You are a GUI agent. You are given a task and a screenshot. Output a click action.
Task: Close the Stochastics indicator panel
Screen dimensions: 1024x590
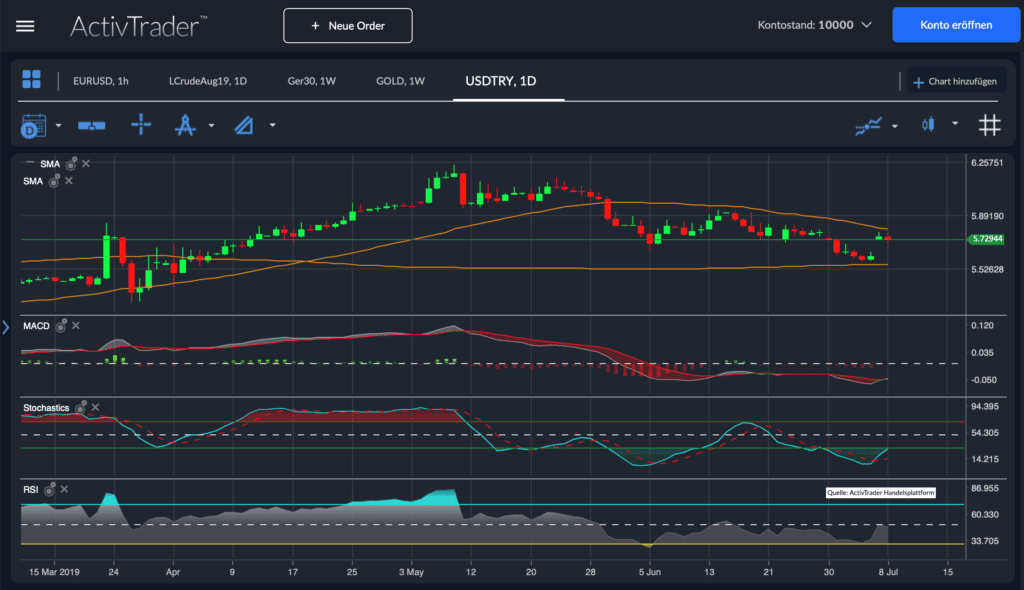coord(95,407)
